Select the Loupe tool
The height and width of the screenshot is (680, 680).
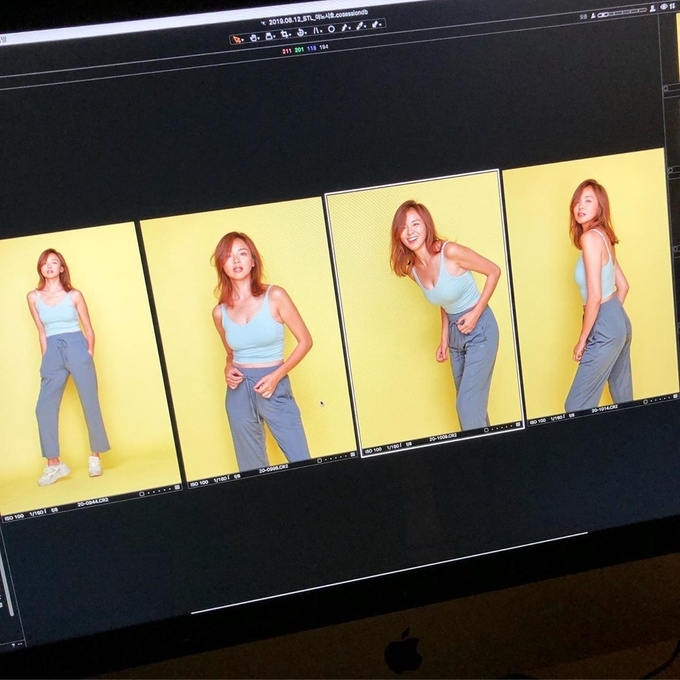269,36
